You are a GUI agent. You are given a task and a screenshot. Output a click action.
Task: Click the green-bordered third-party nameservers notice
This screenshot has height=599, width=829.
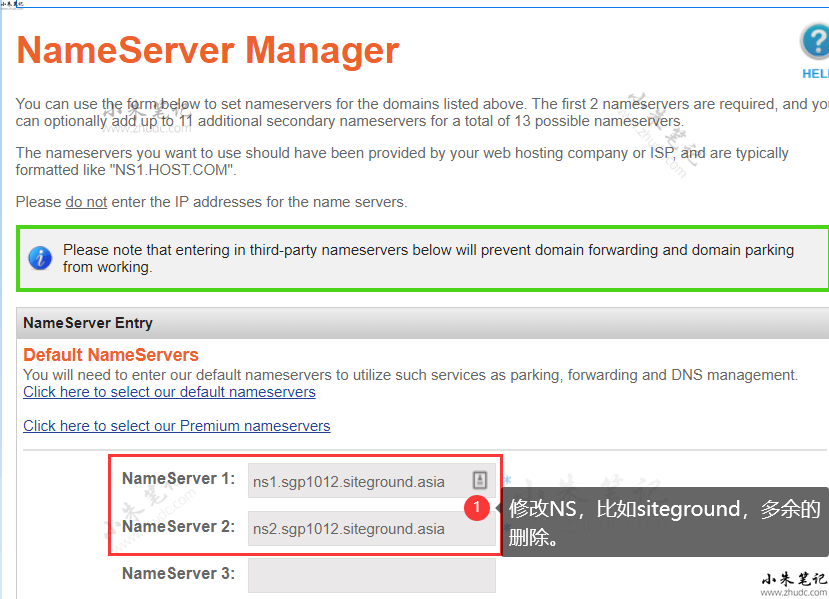[x=422, y=258]
